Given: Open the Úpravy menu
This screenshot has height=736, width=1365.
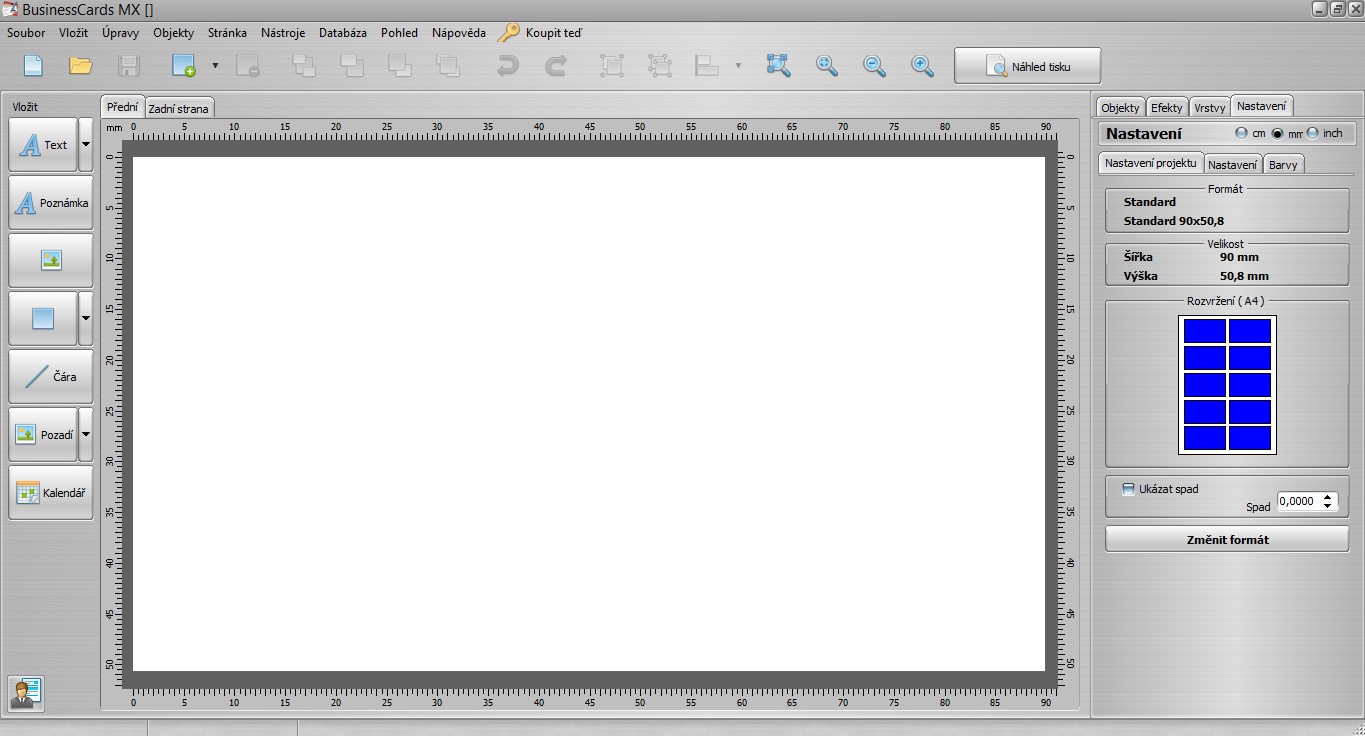Looking at the screenshot, I should click(120, 33).
